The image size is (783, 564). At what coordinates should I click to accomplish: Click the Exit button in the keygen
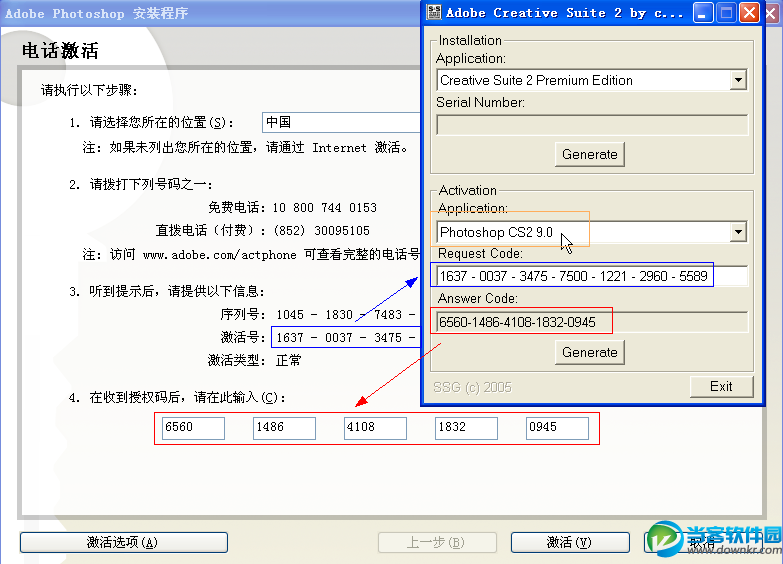pos(721,386)
